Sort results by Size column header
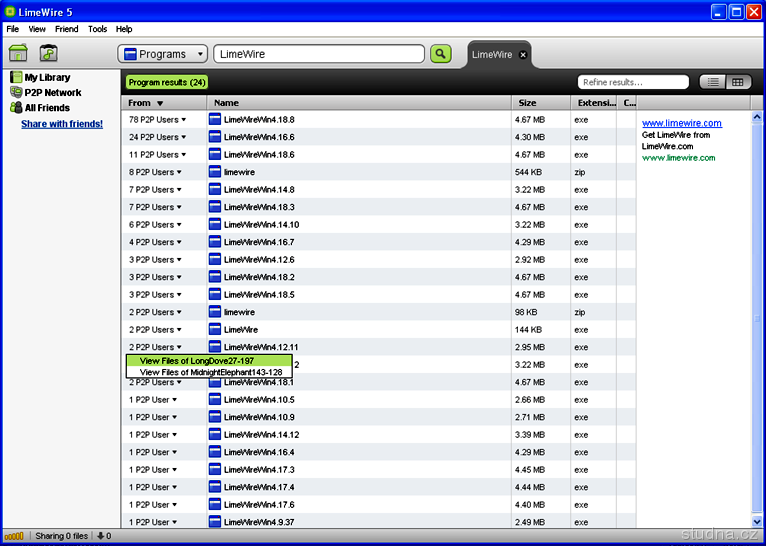Image resolution: width=766 pixels, height=546 pixels. [x=541, y=103]
